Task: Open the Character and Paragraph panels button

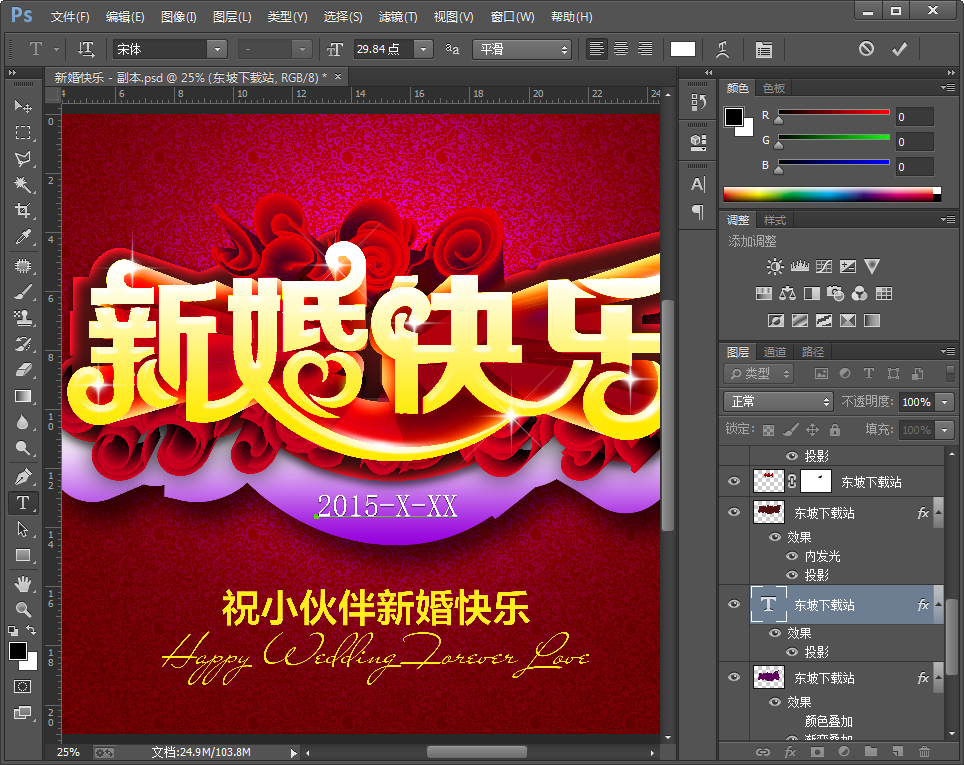Action: tap(764, 49)
